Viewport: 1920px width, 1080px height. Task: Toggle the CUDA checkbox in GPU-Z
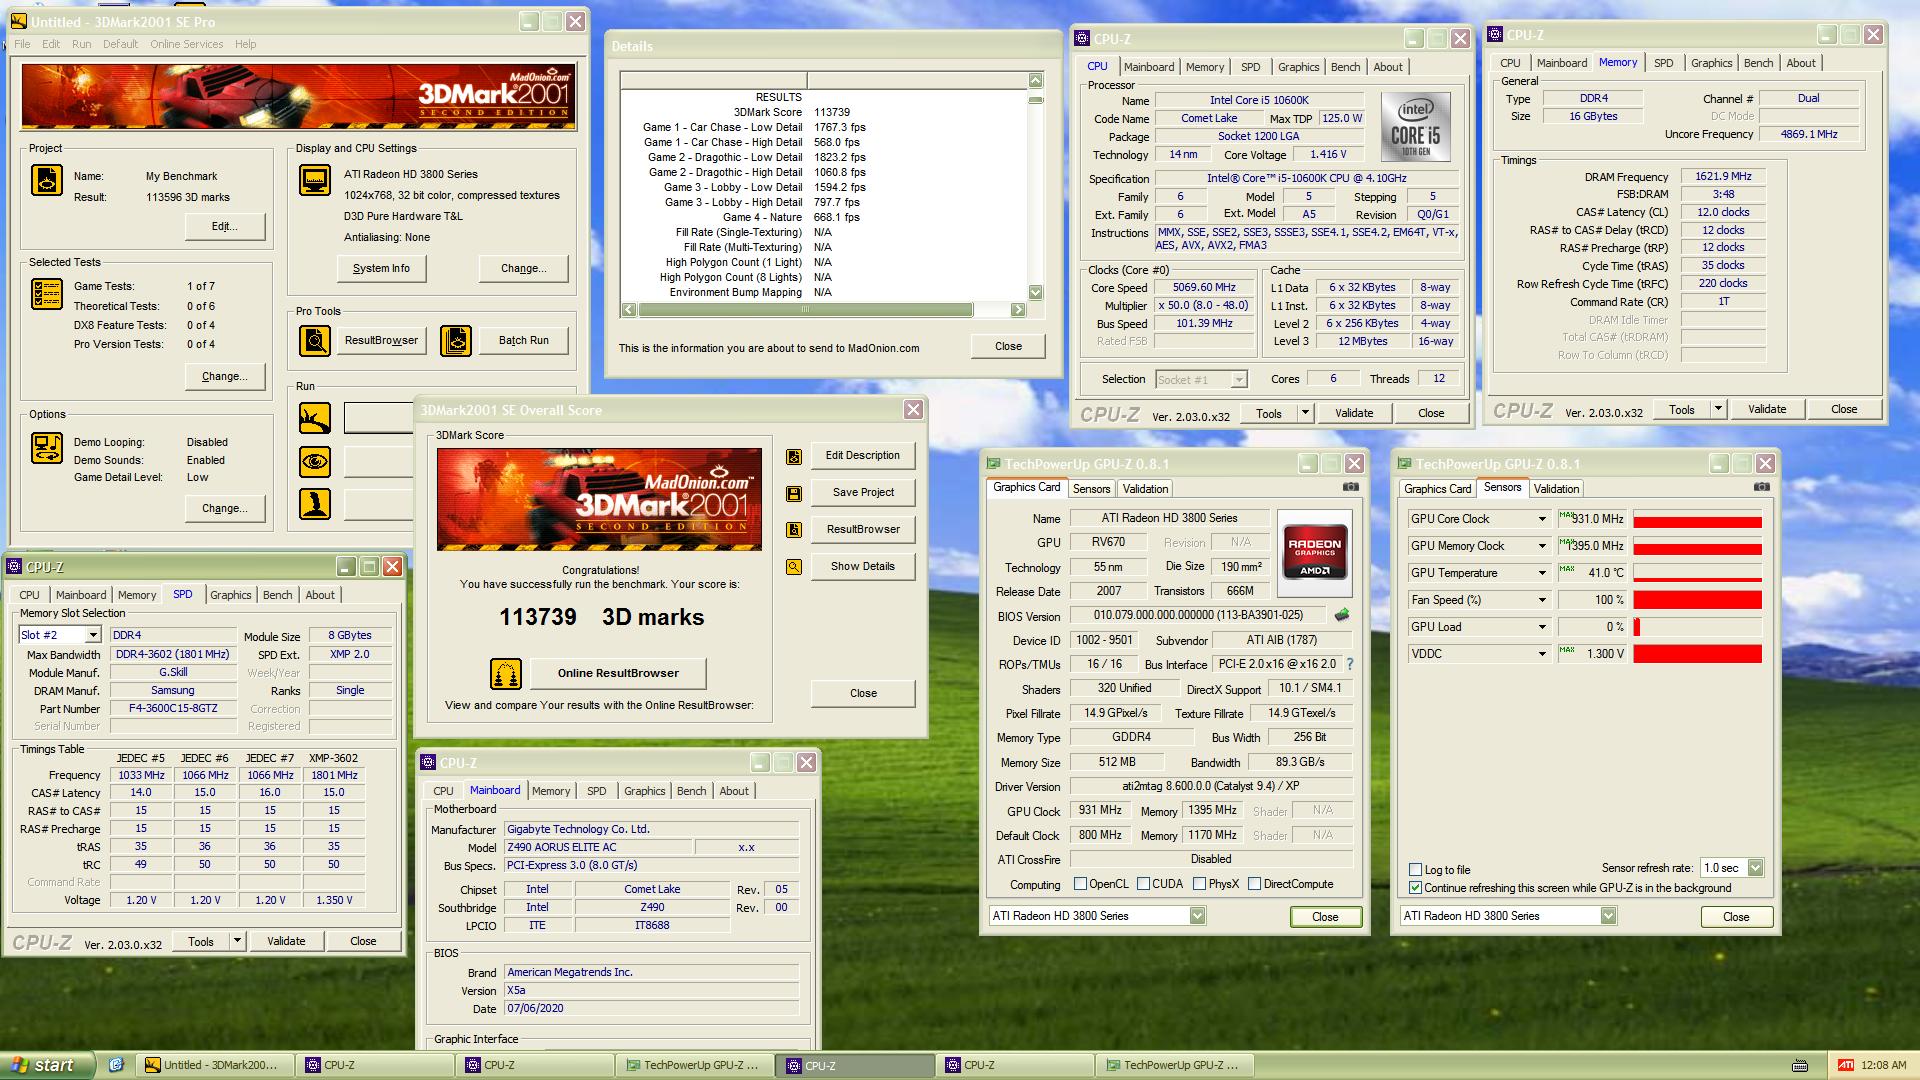coord(1143,884)
